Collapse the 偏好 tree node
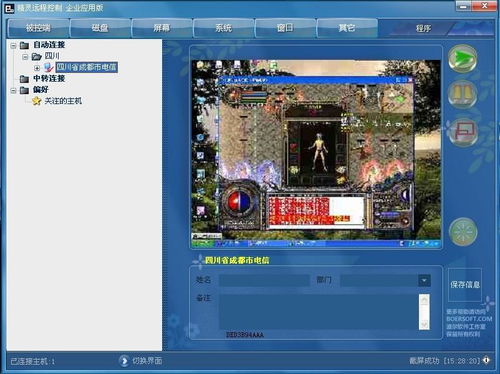The height and width of the screenshot is (374, 500). [13, 90]
